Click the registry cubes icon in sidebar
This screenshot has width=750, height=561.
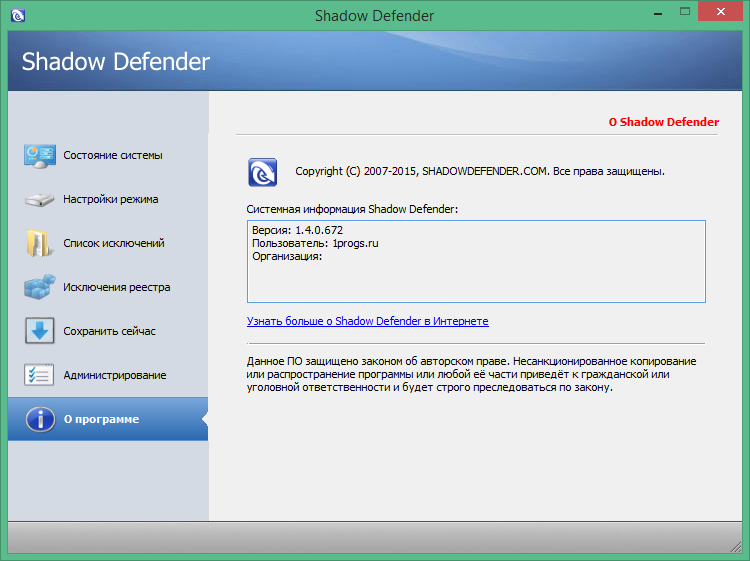38,287
